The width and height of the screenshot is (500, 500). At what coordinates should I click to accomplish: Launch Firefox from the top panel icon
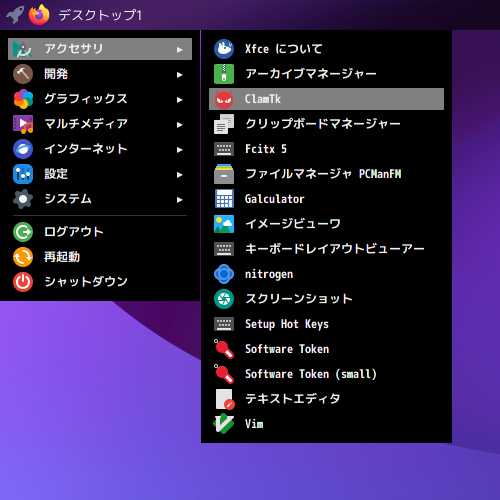point(39,15)
